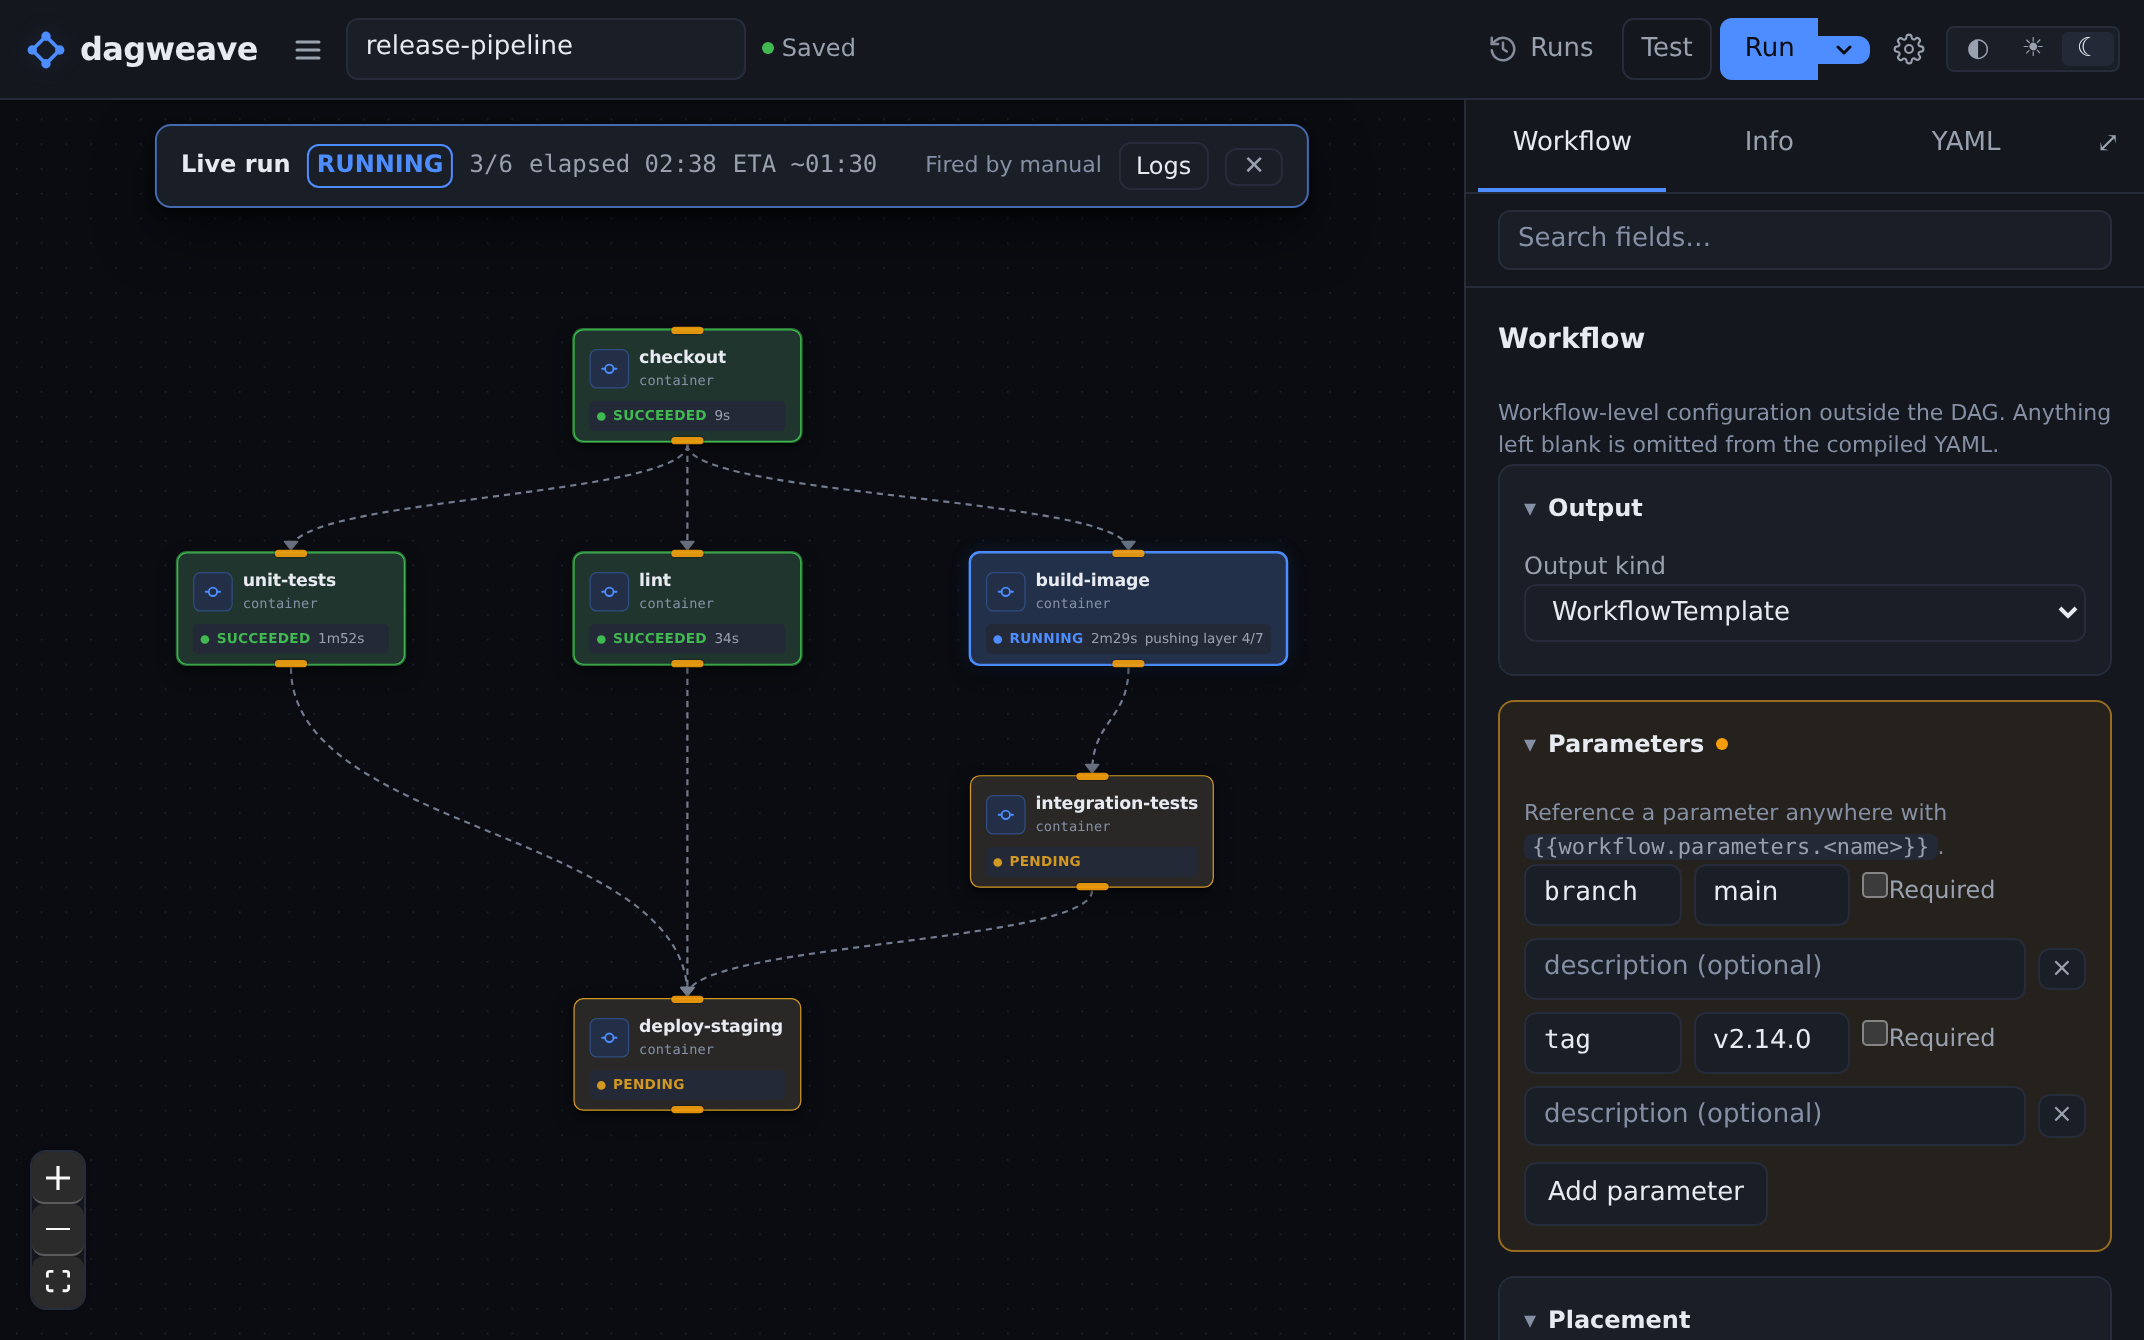Fit the graph to view
This screenshot has height=1340, width=2144.
(58, 1281)
